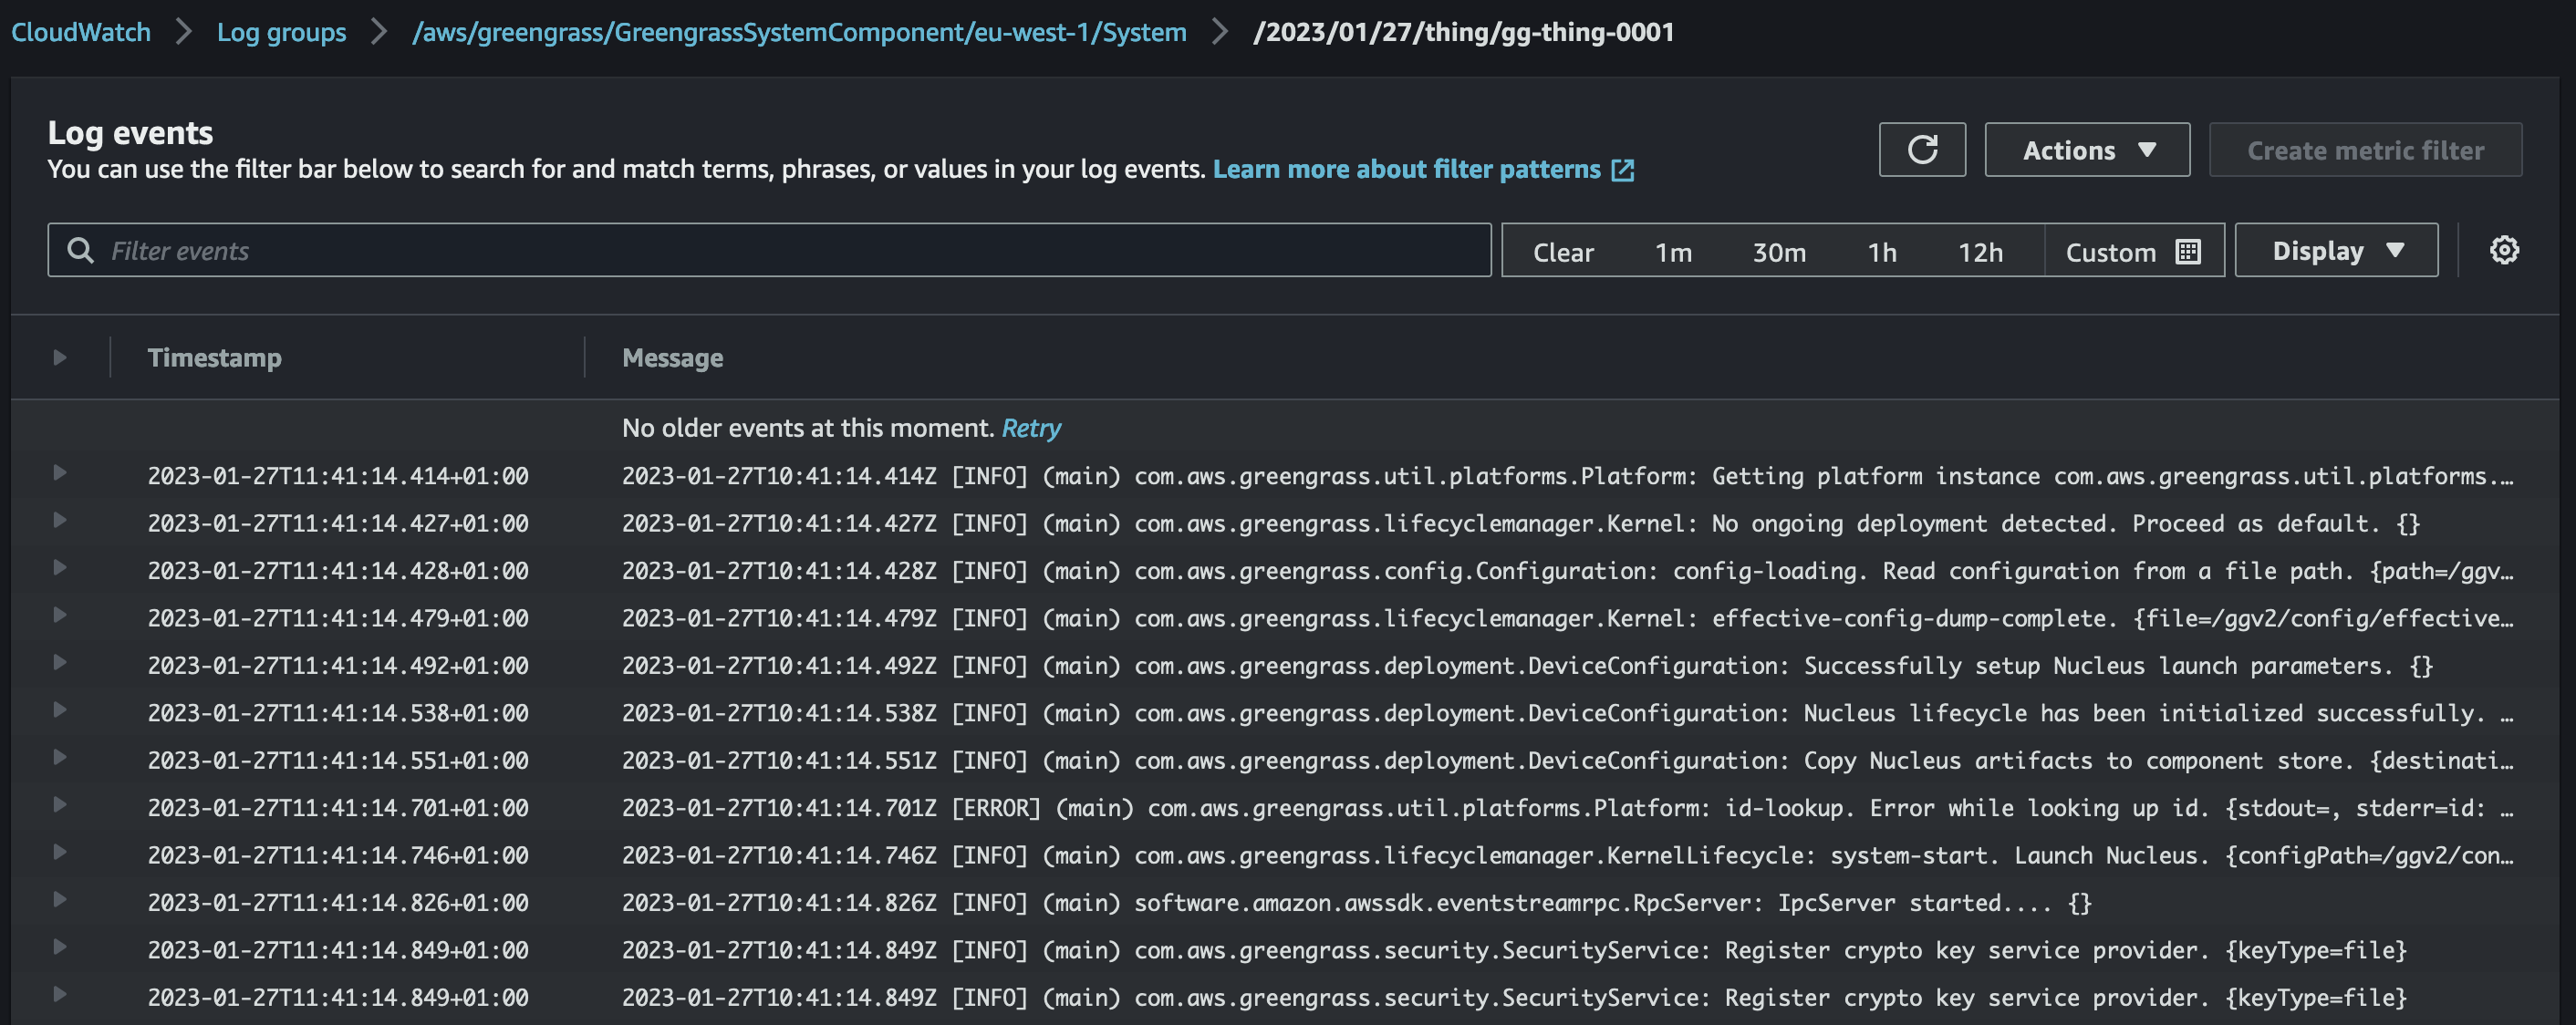Image resolution: width=2576 pixels, height=1025 pixels.
Task: Click the Retry link for older events
Action: tap(1031, 428)
